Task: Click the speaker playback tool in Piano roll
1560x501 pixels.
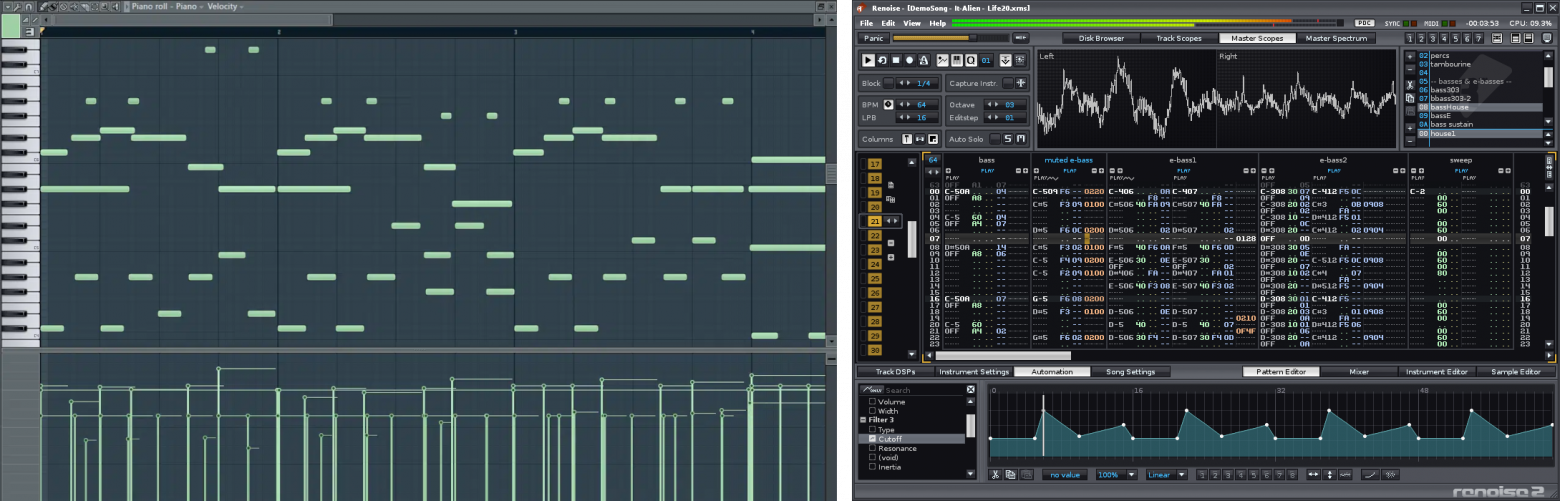Action: 115,7
